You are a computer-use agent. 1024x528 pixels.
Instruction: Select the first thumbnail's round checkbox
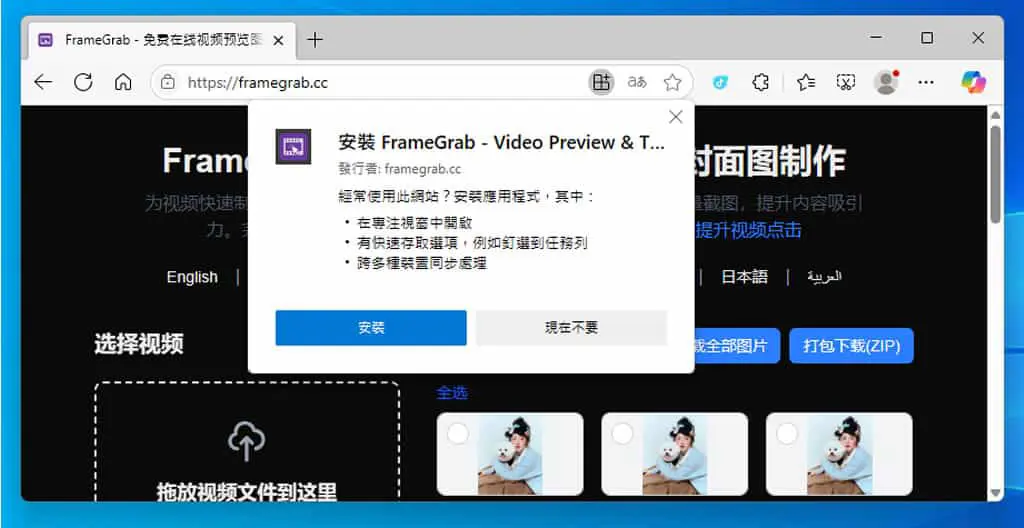click(x=458, y=433)
